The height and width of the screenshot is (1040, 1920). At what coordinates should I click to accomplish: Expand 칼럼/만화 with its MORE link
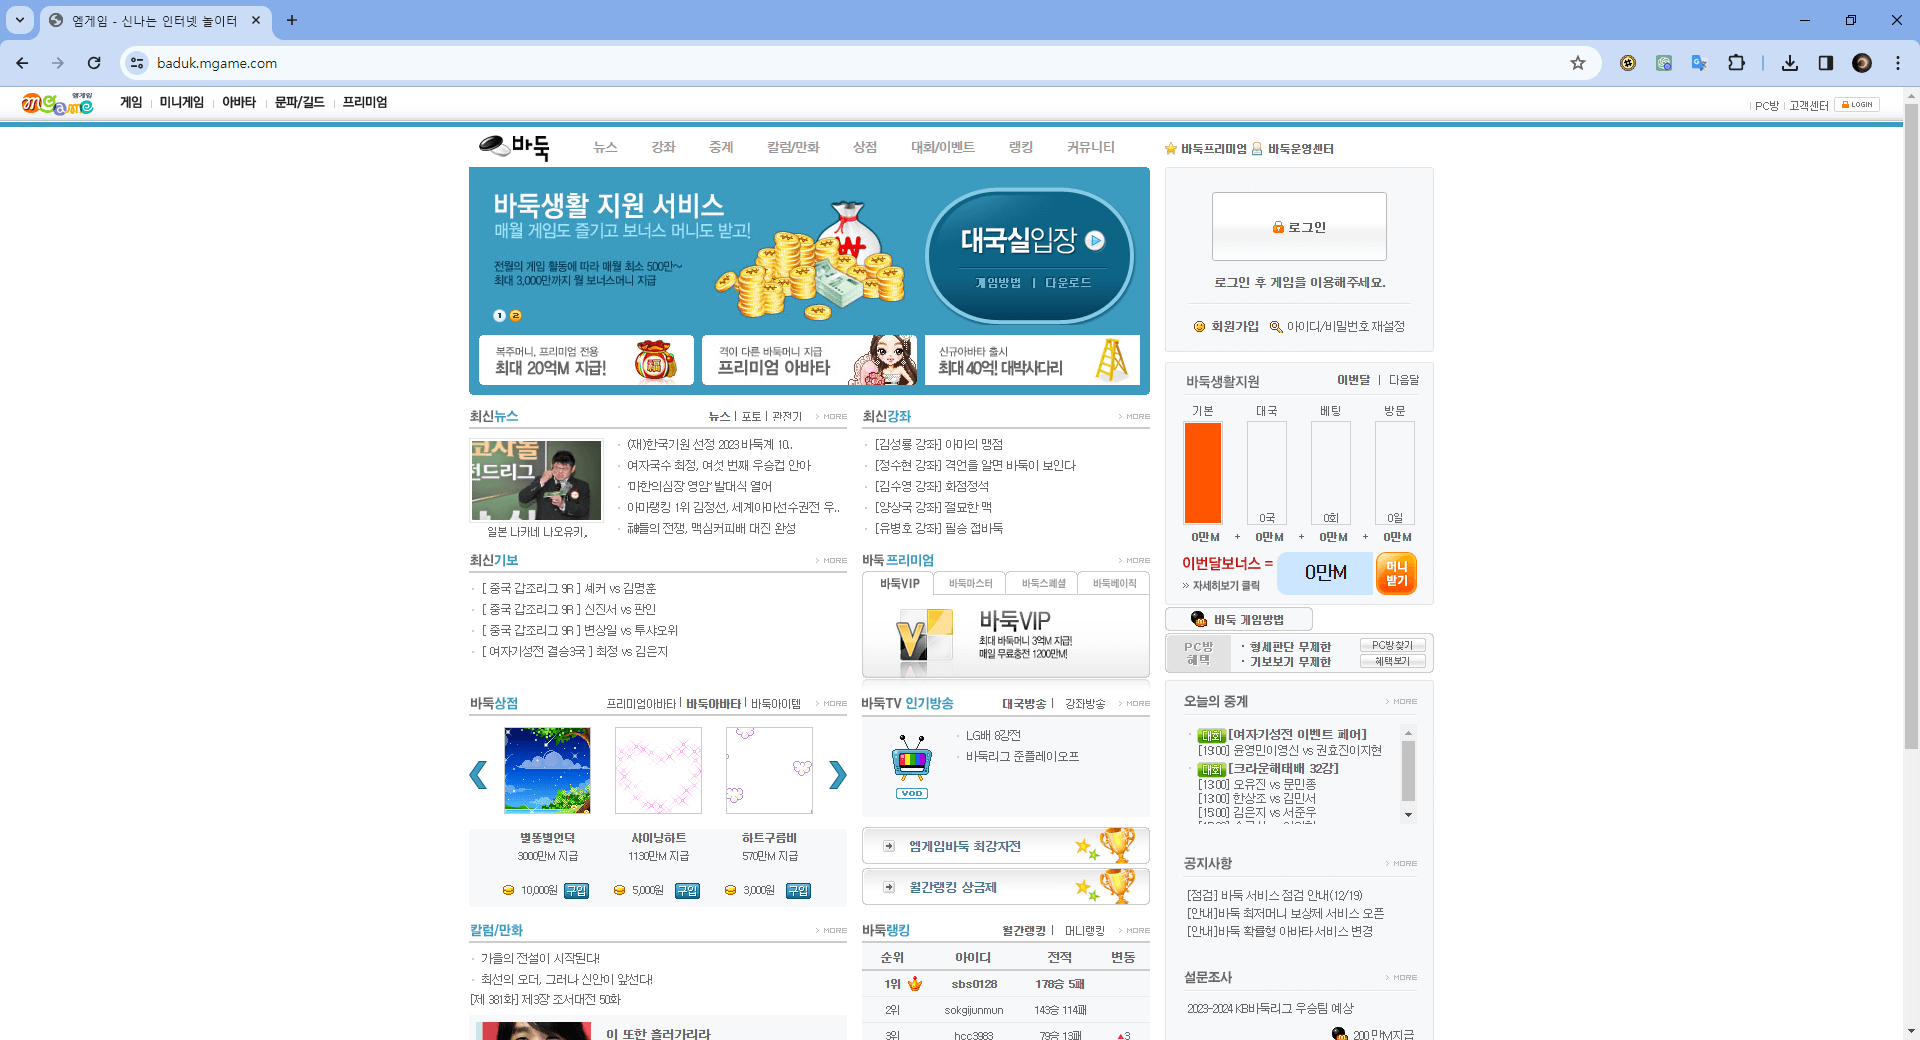click(832, 931)
